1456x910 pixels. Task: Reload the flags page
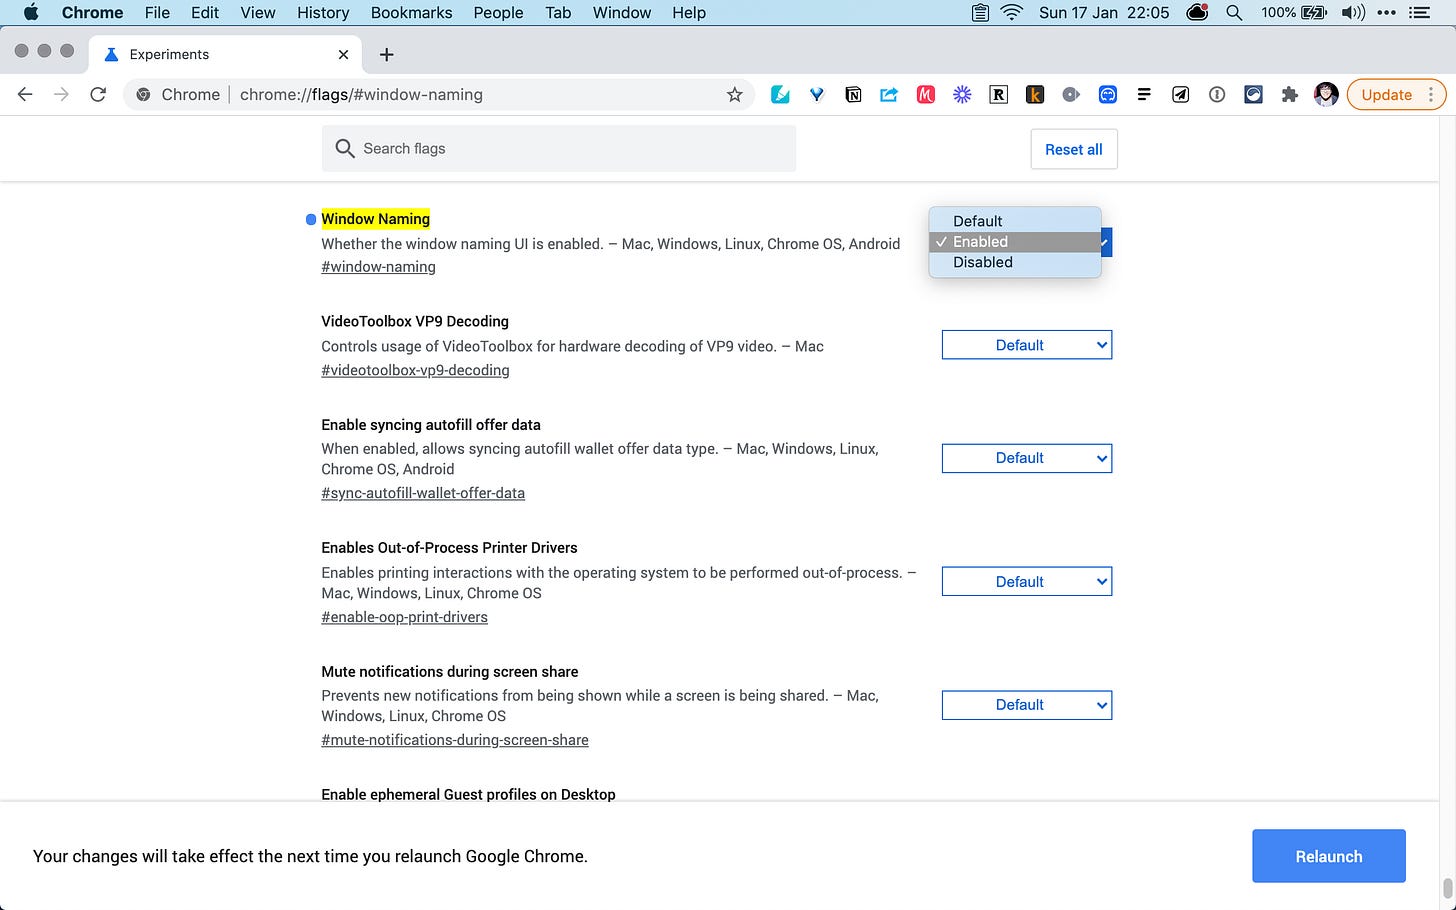(98, 94)
